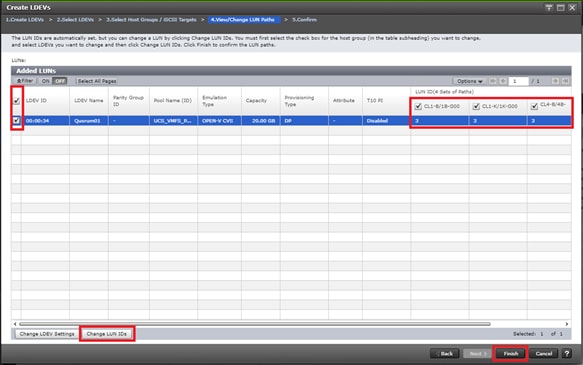The width and height of the screenshot is (583, 365).
Task: Close the Create LDEVs dialog
Action: [572, 7]
